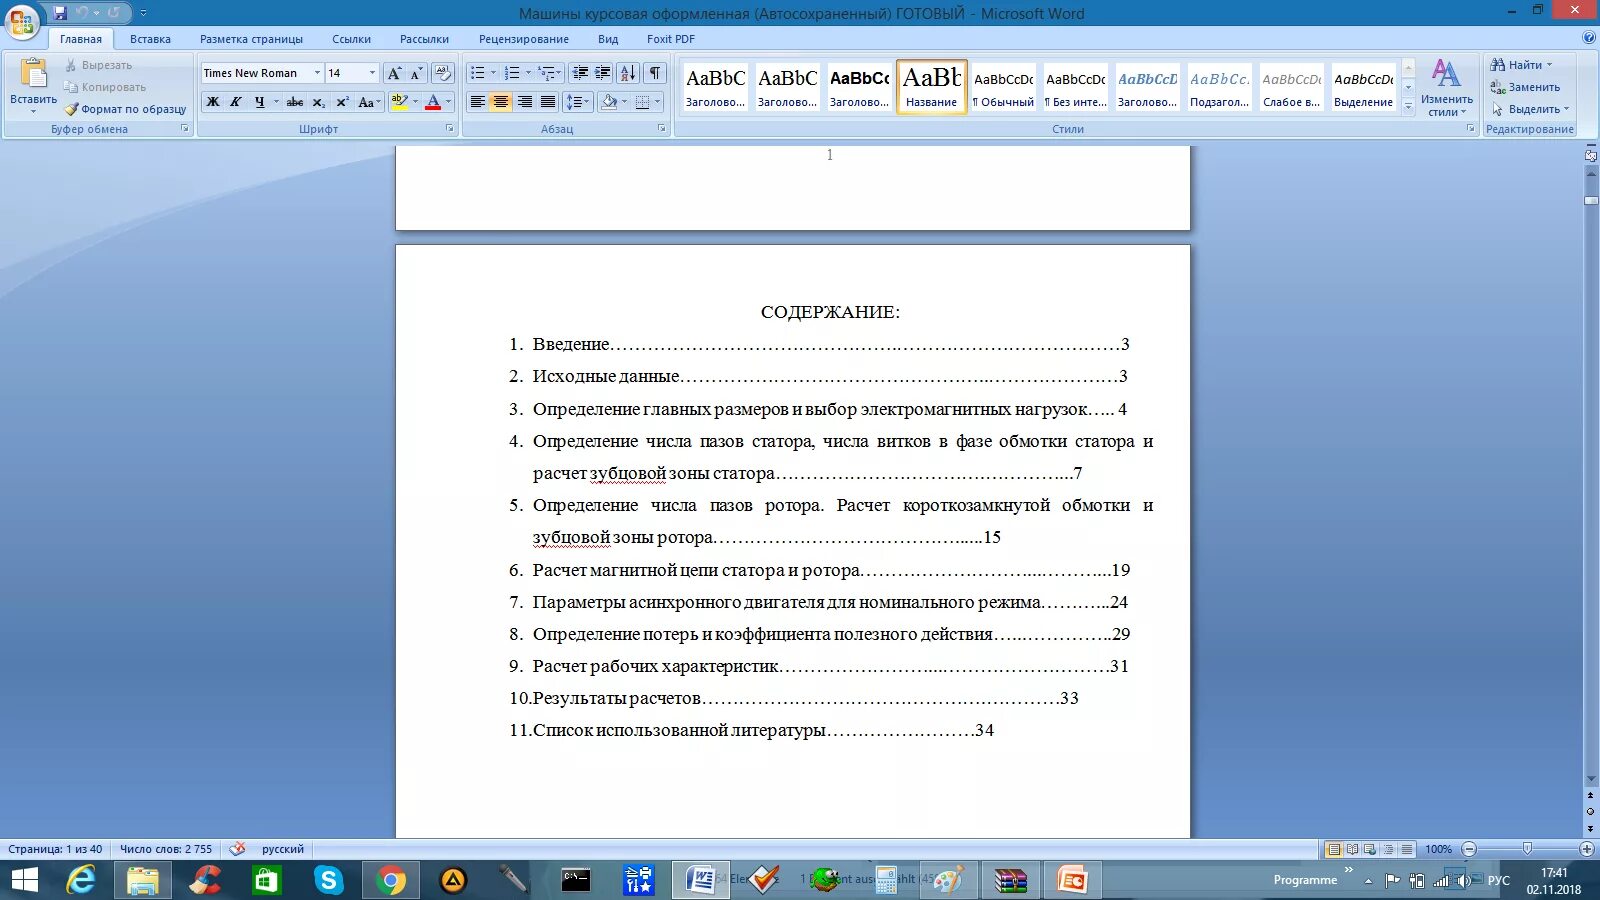The image size is (1600, 900).
Task: Click the Word Help icon
Action: click(1589, 38)
